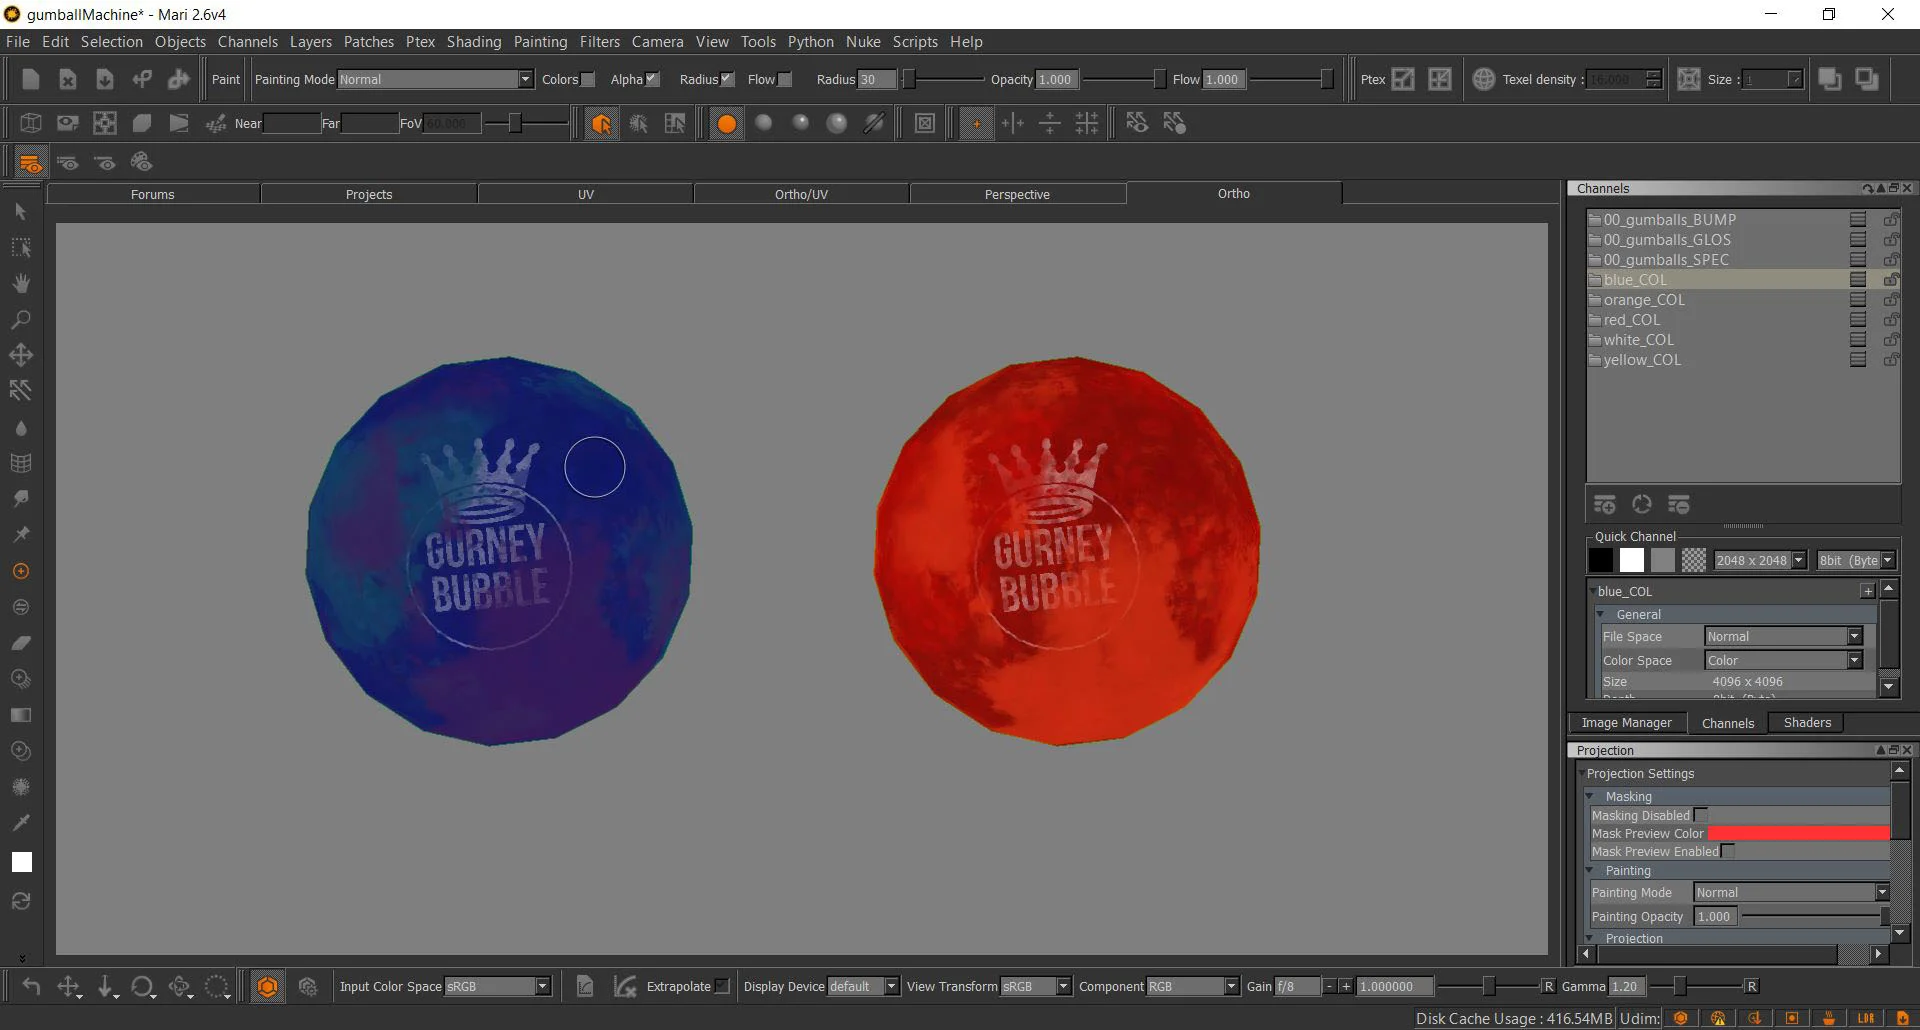Click the Ptex first square icon
The height and width of the screenshot is (1030, 1920).
click(1403, 79)
